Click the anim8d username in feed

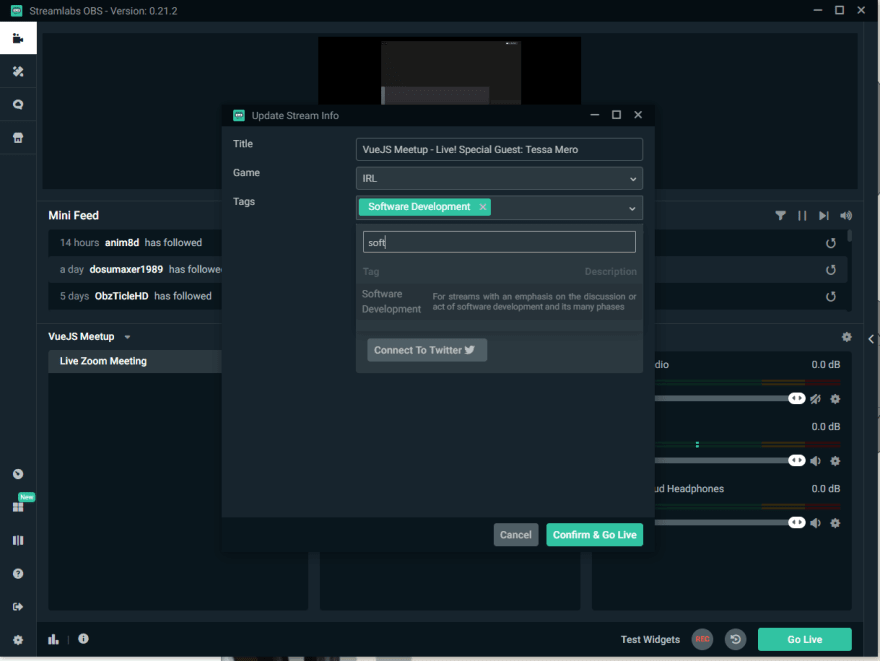click(122, 242)
